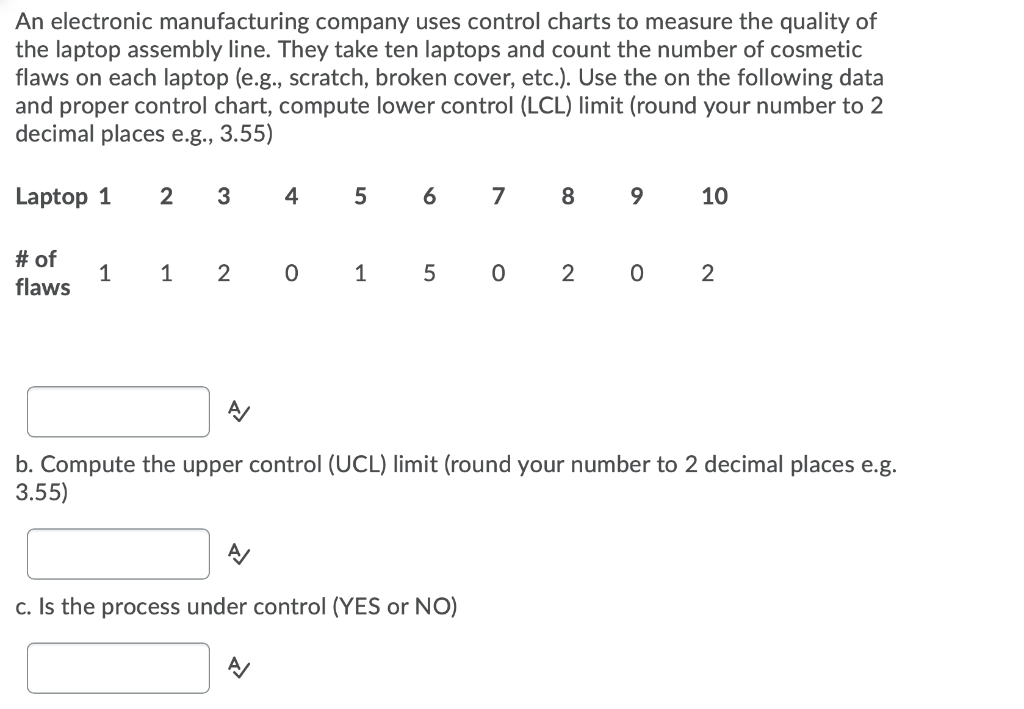
Task: Click the A-checkmark icon beside UCL answer box
Action: [x=238, y=553]
